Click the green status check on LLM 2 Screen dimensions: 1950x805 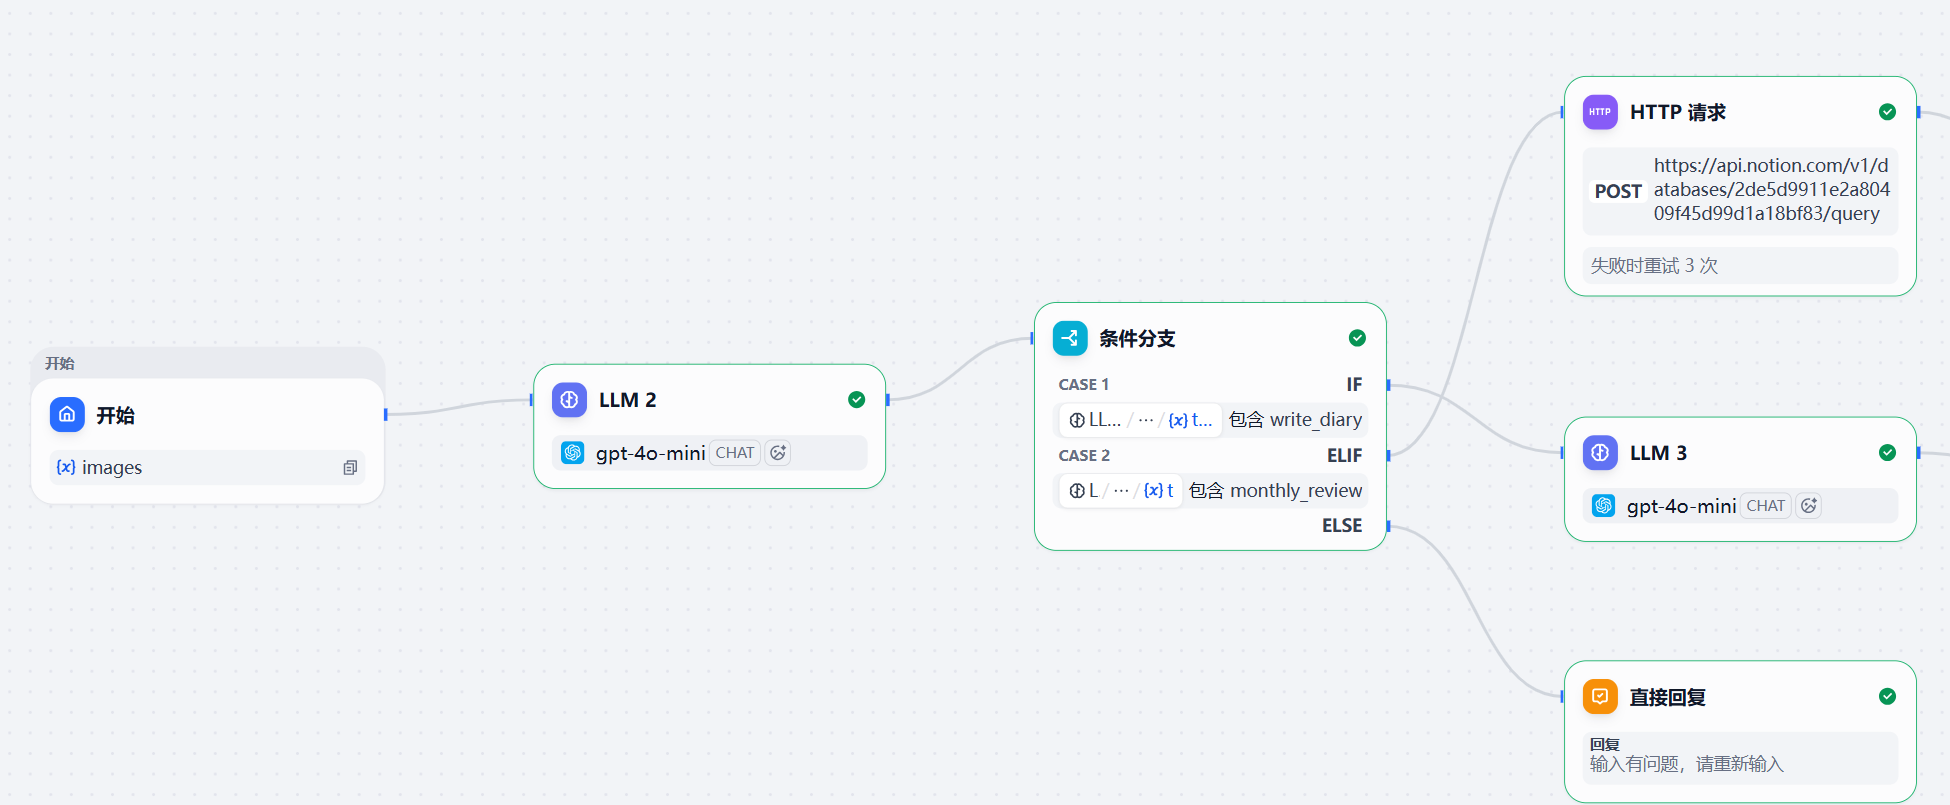tap(856, 400)
